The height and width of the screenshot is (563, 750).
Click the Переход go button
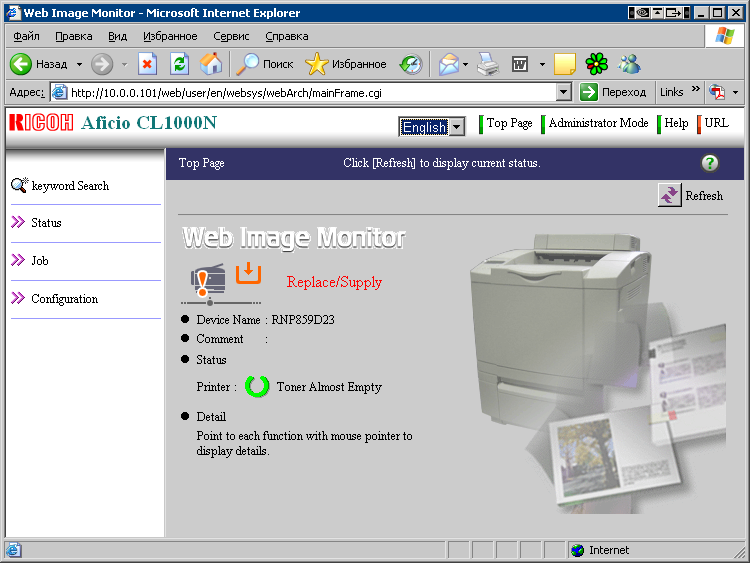pos(613,92)
